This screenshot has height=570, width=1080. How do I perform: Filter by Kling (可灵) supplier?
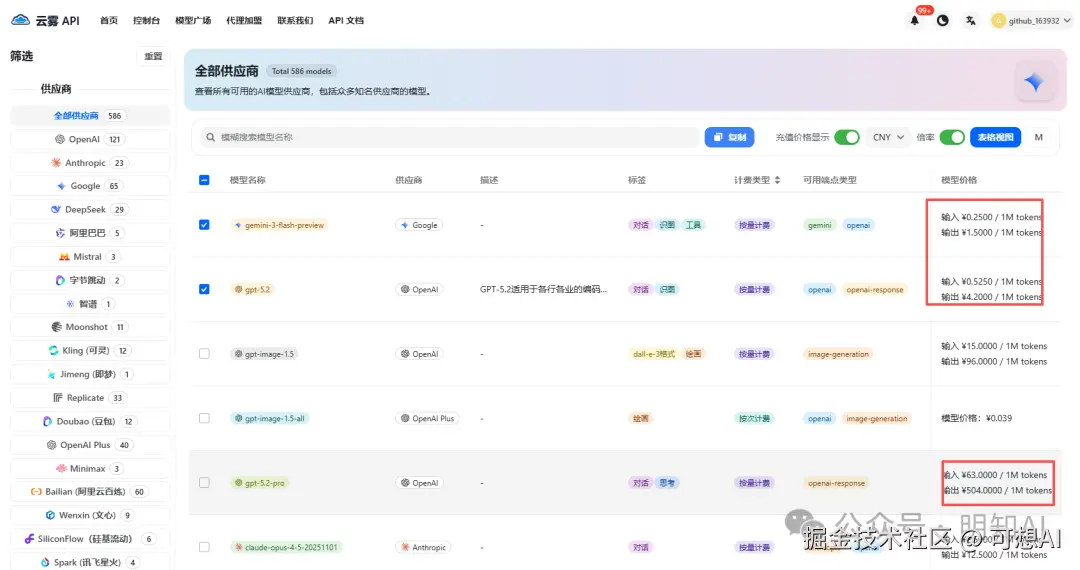90,350
